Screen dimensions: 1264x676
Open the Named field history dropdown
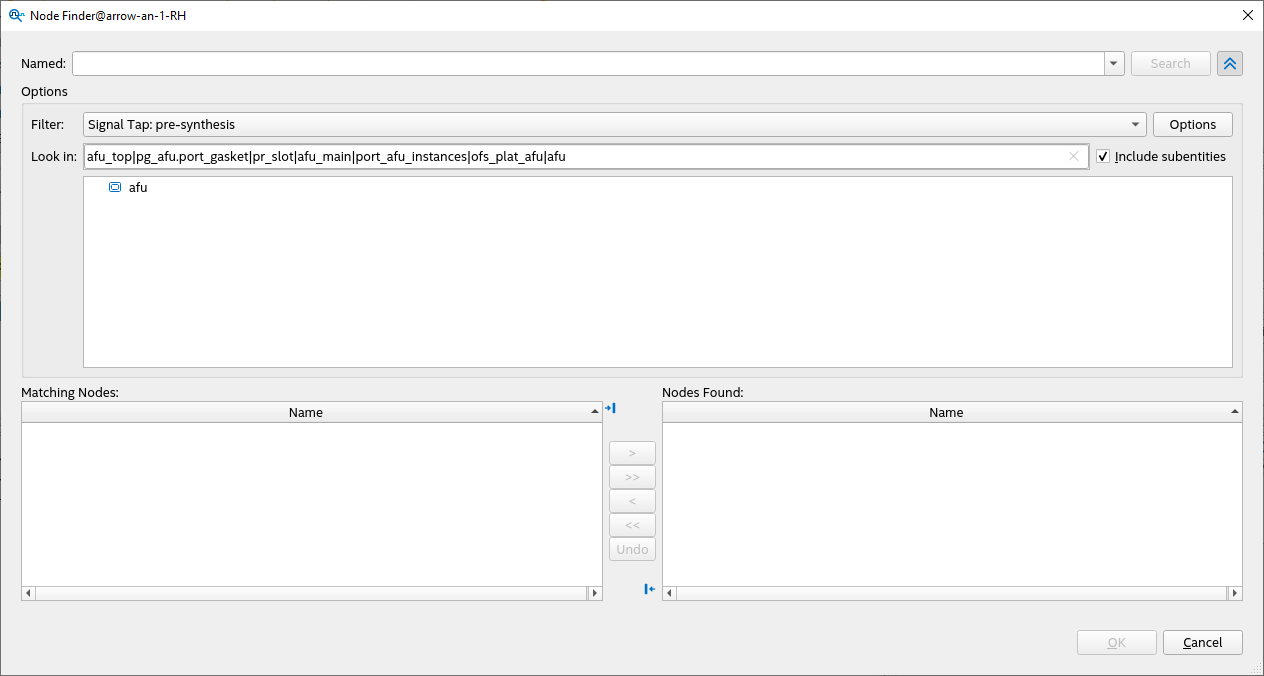point(1112,63)
